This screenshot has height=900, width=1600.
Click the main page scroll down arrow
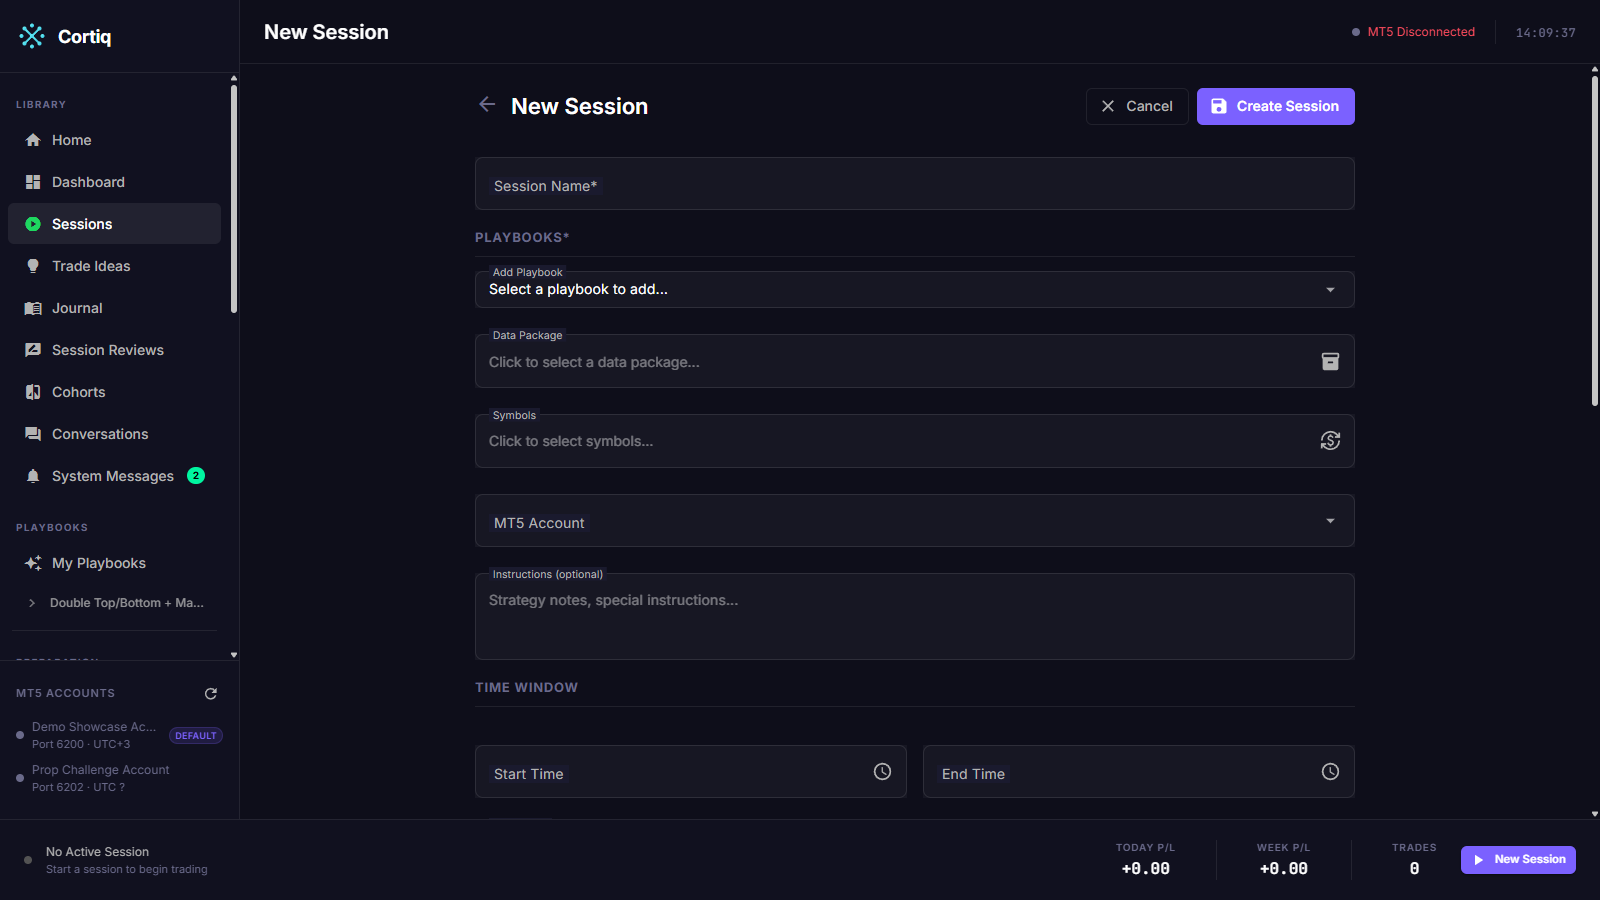(1595, 814)
